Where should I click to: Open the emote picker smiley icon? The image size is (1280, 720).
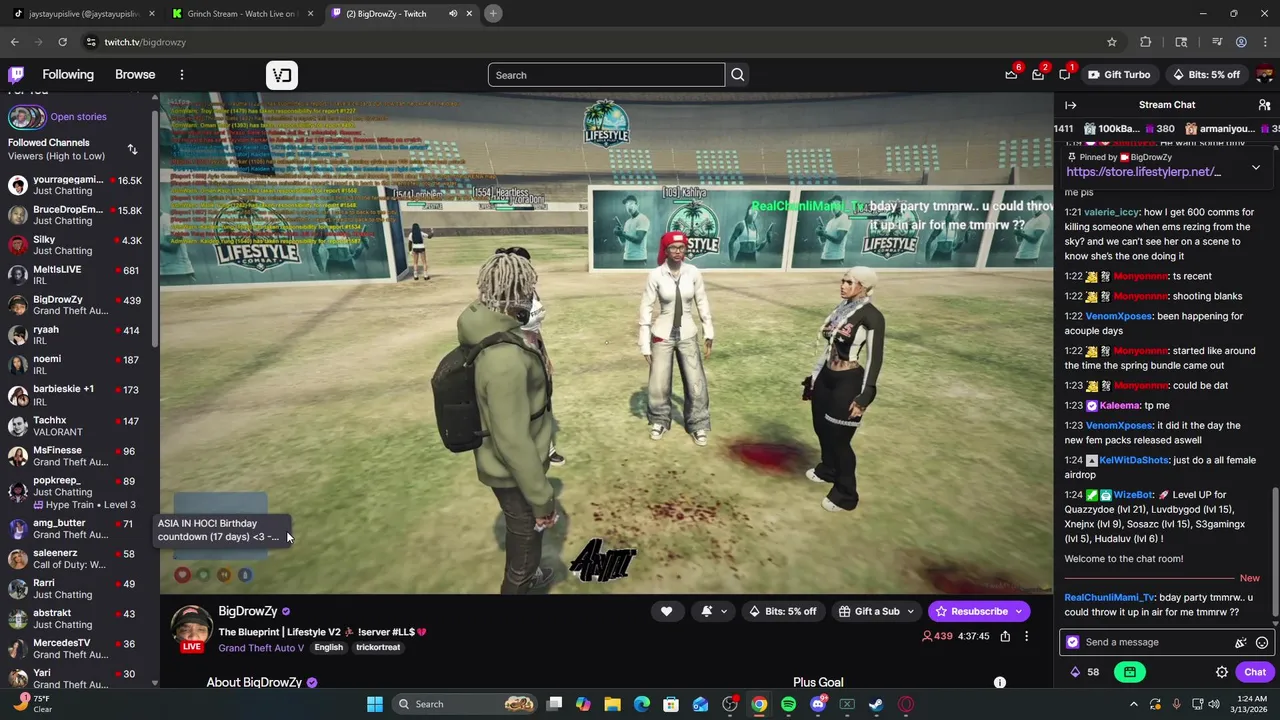[x=1262, y=643]
